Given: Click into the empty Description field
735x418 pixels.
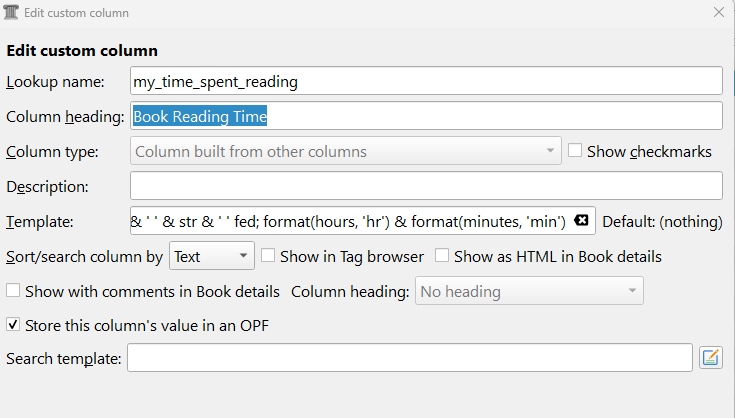Looking at the screenshot, I should point(426,186).
